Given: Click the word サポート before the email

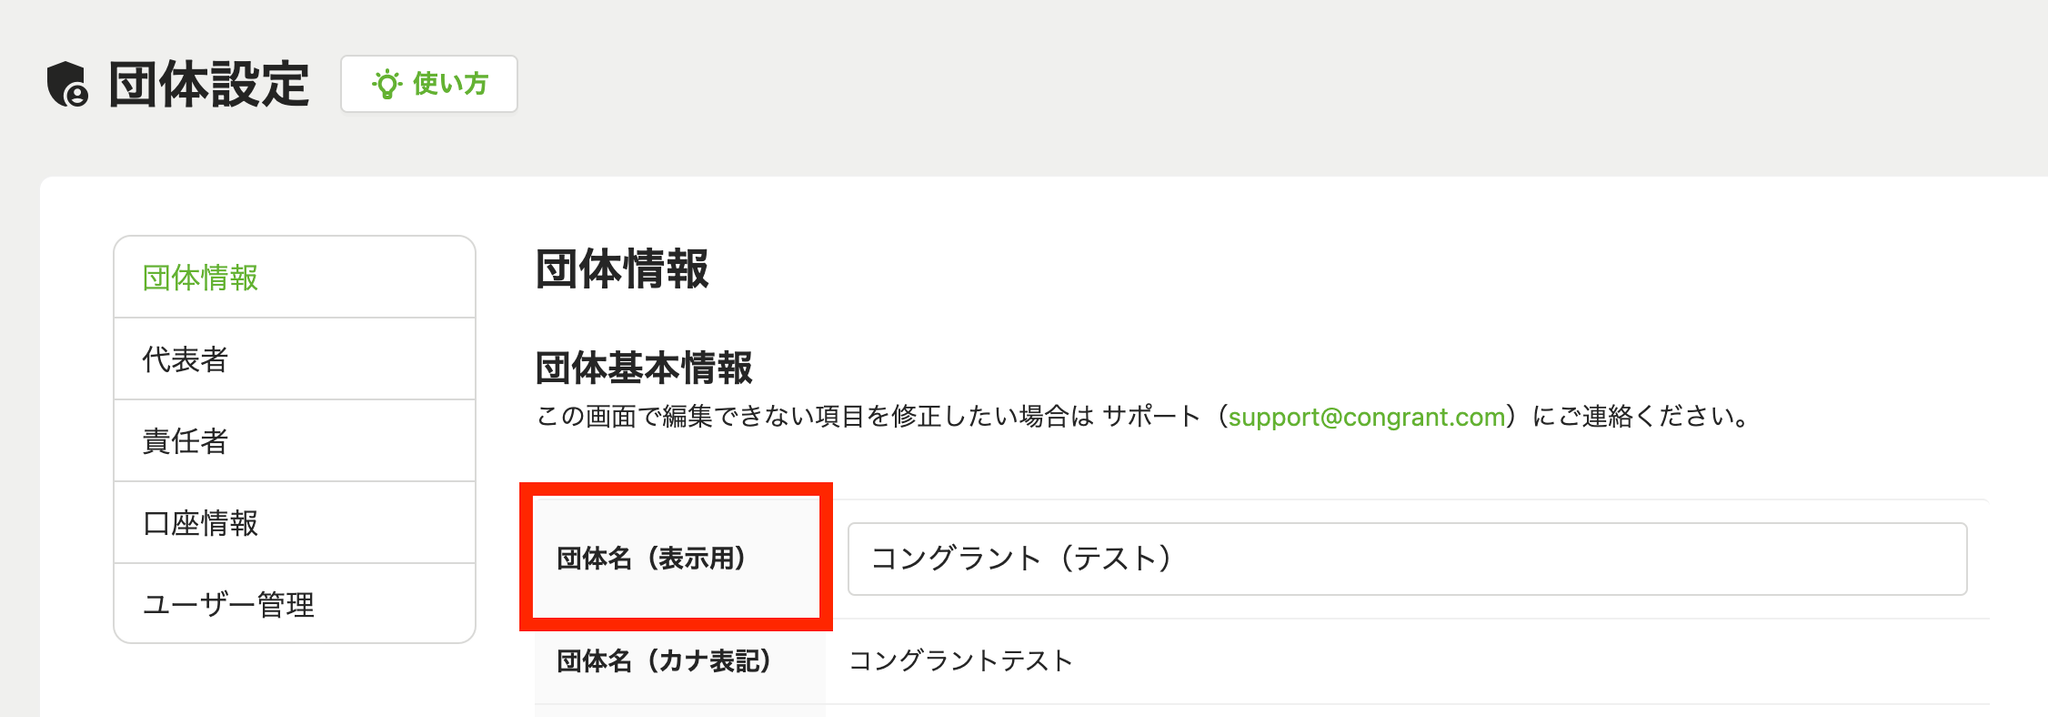Looking at the screenshot, I should 1151,417.
